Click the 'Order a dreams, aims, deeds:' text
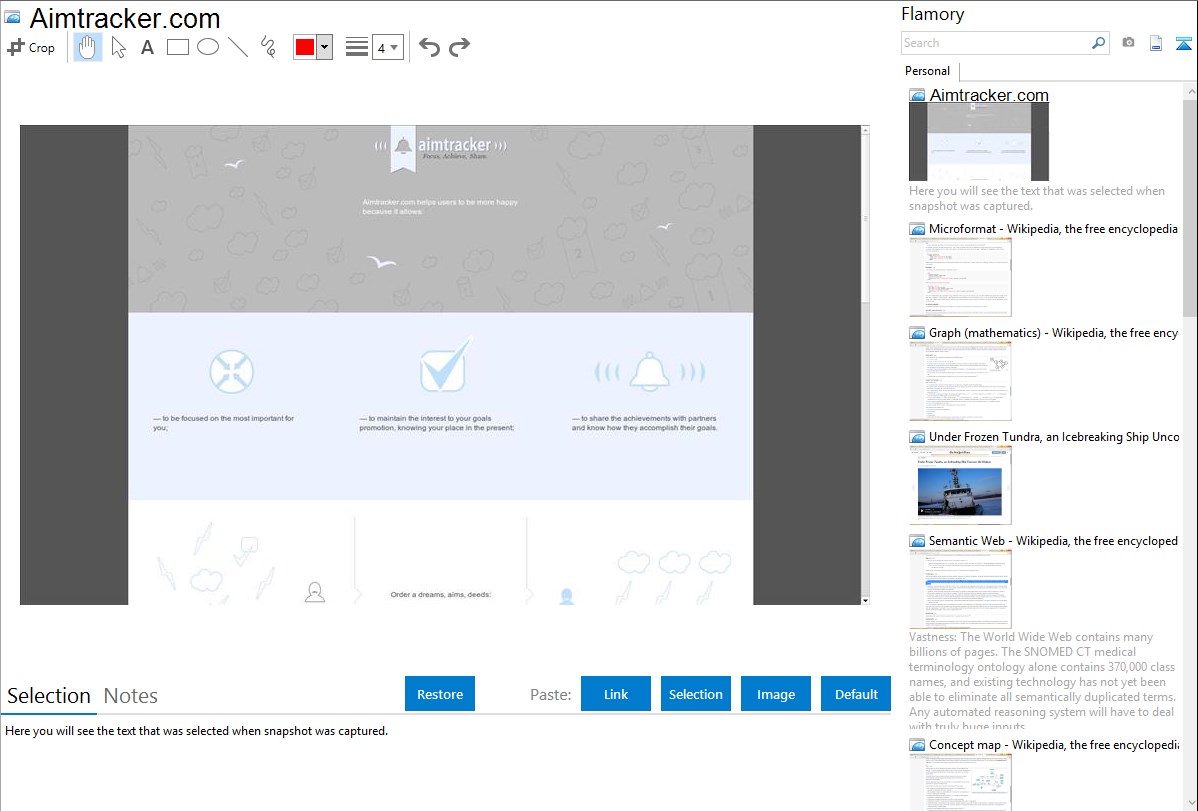Image resolution: width=1198 pixels, height=811 pixels. (x=441, y=594)
